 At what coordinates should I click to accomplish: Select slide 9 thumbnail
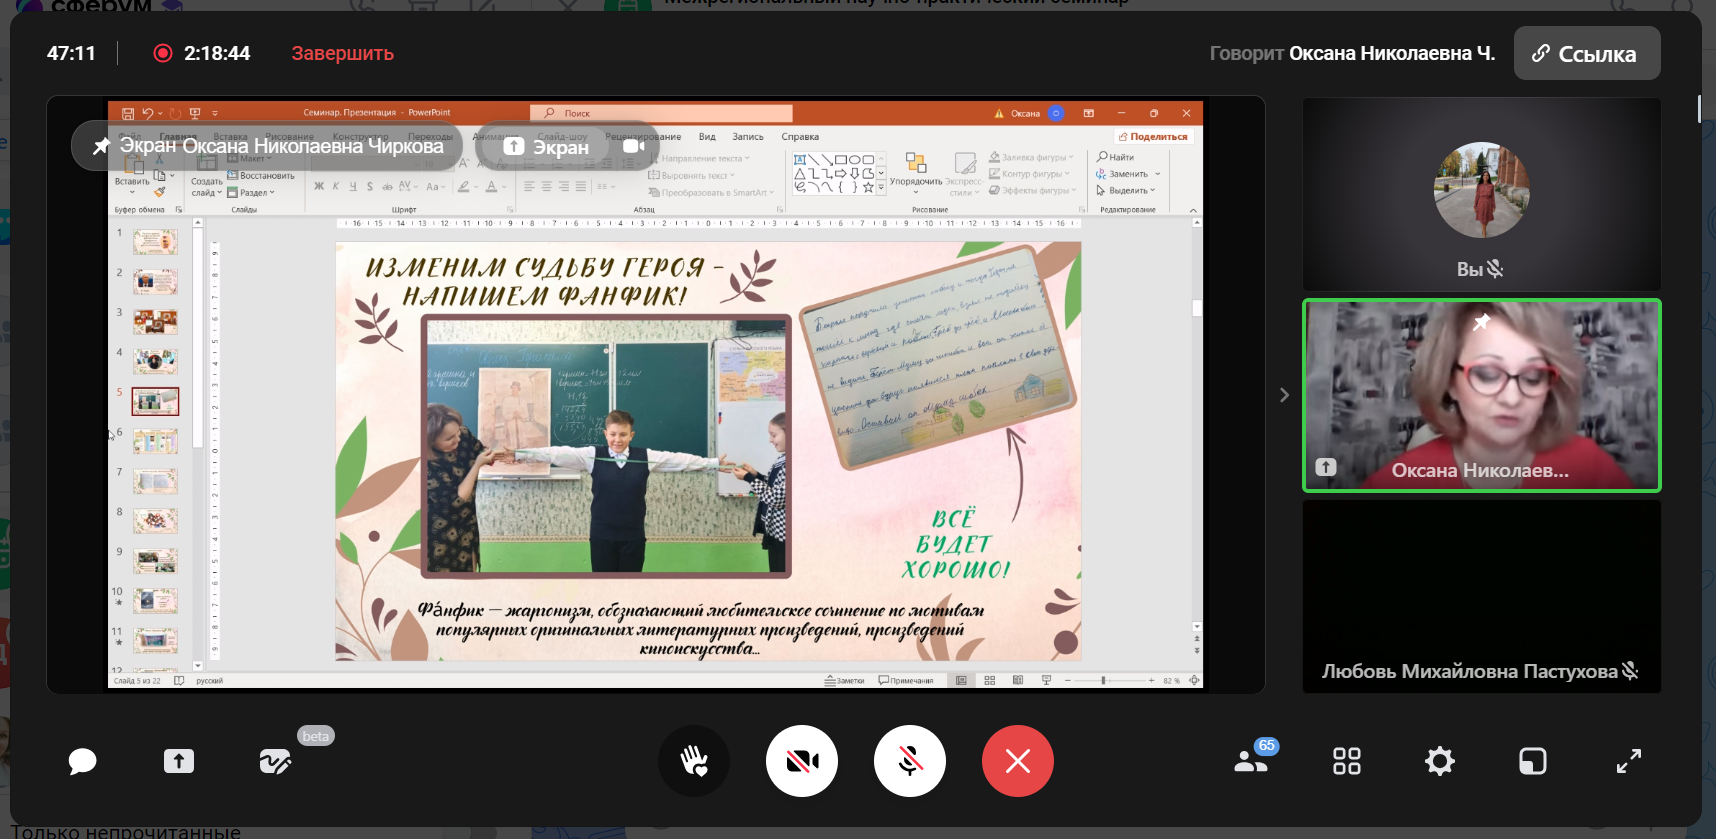[x=155, y=561]
